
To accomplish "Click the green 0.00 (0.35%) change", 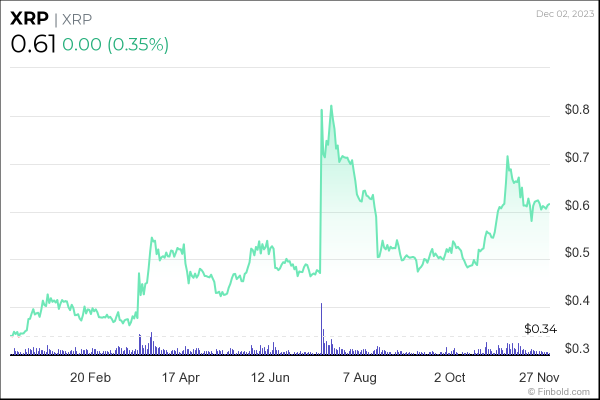I will [x=115, y=45].
